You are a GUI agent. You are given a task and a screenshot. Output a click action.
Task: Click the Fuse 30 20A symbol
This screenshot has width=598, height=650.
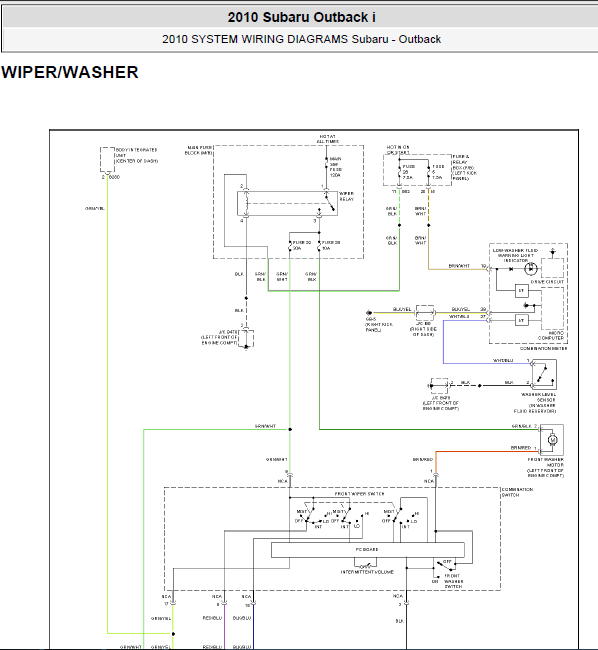pos(290,245)
